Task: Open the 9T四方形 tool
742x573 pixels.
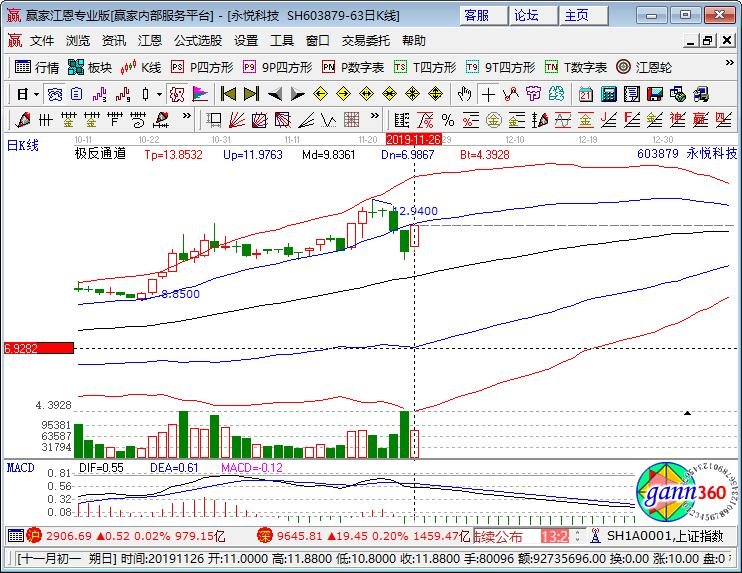Action: 500,68
